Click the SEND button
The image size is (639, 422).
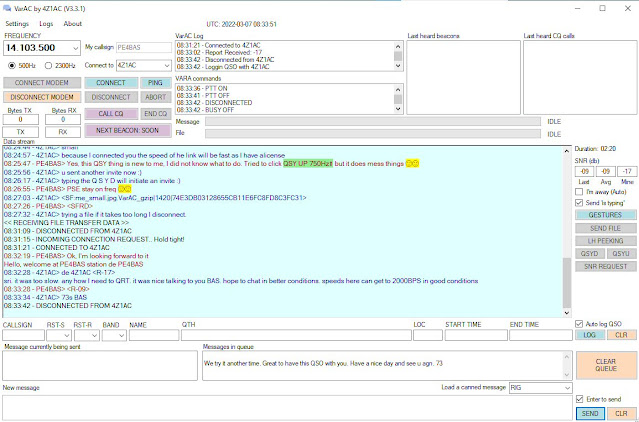click(x=590, y=413)
